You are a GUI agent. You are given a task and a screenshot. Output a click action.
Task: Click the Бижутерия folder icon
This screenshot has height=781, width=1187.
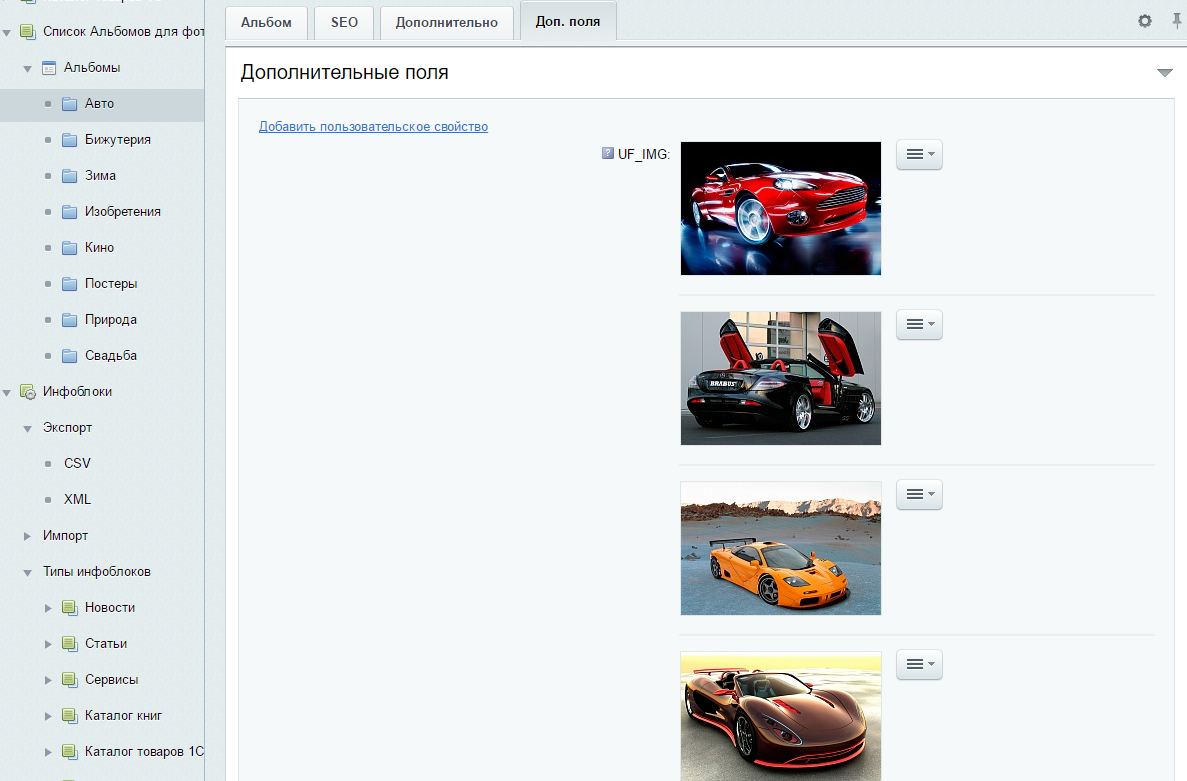(x=69, y=140)
